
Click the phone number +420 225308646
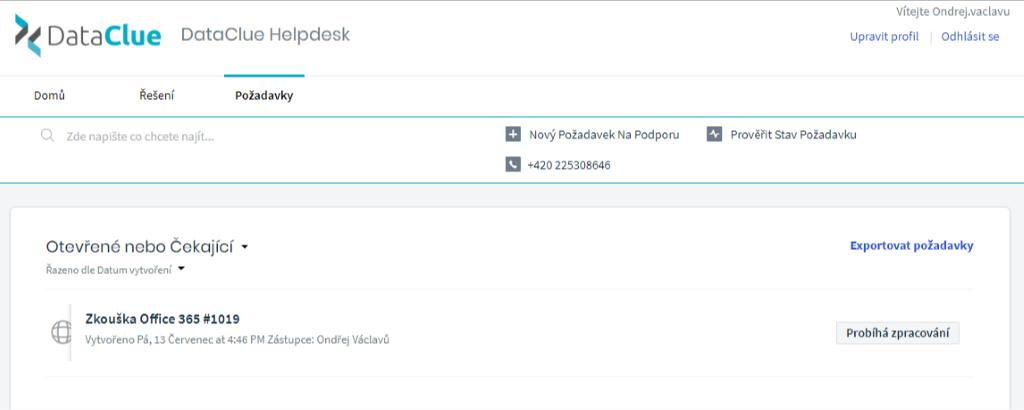(x=569, y=165)
